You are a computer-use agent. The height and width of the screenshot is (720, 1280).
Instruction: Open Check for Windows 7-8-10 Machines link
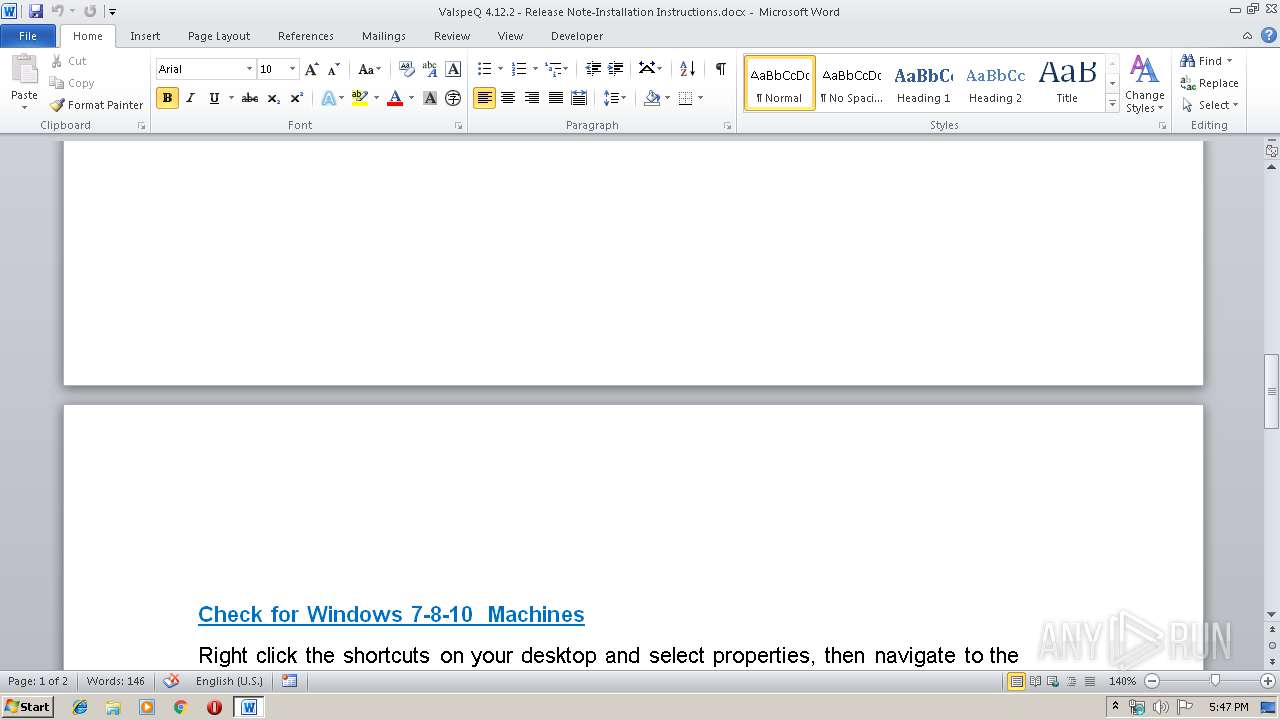click(x=391, y=614)
